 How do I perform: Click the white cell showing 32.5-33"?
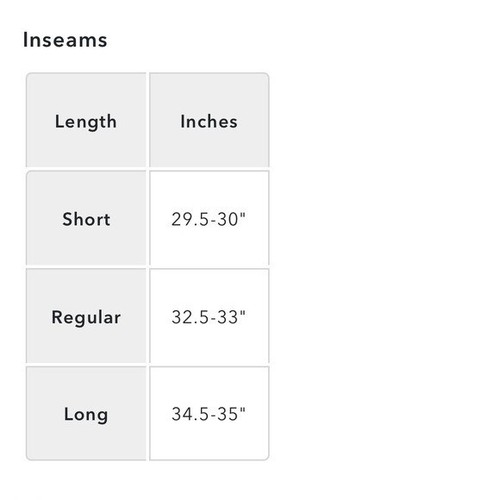click(209, 316)
